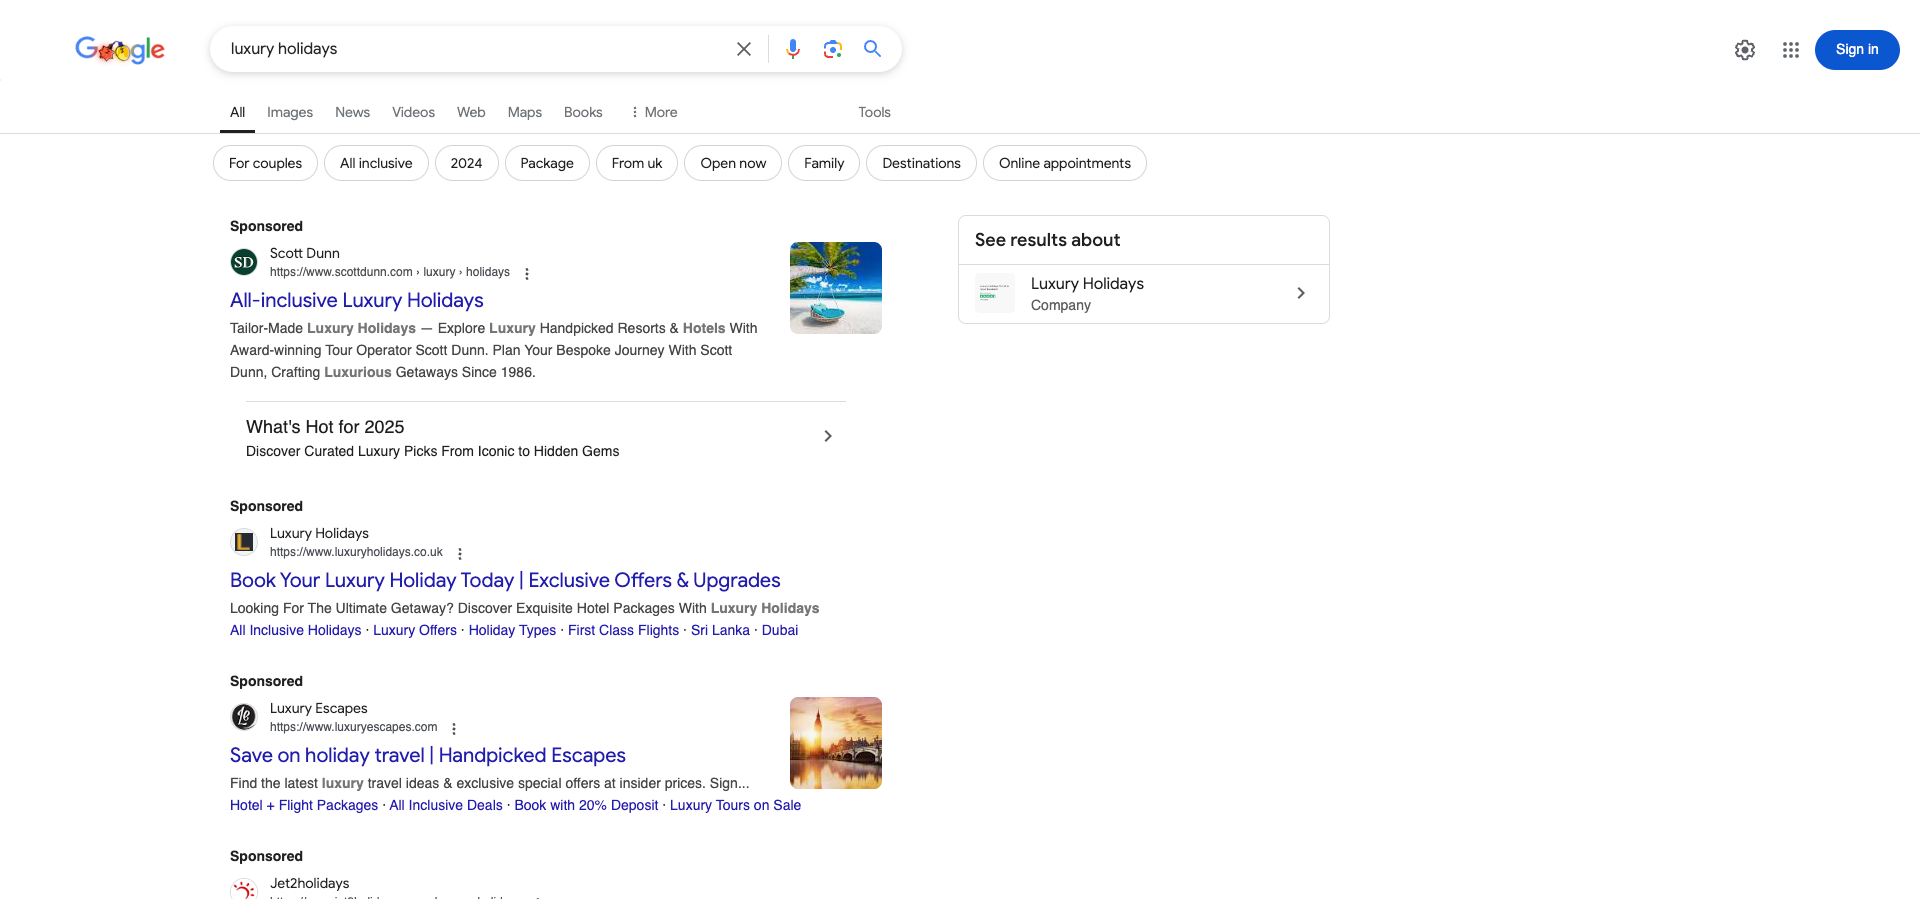Open the First Class Flights sitelink
Viewport: 1920px width, 899px height.
623,630
